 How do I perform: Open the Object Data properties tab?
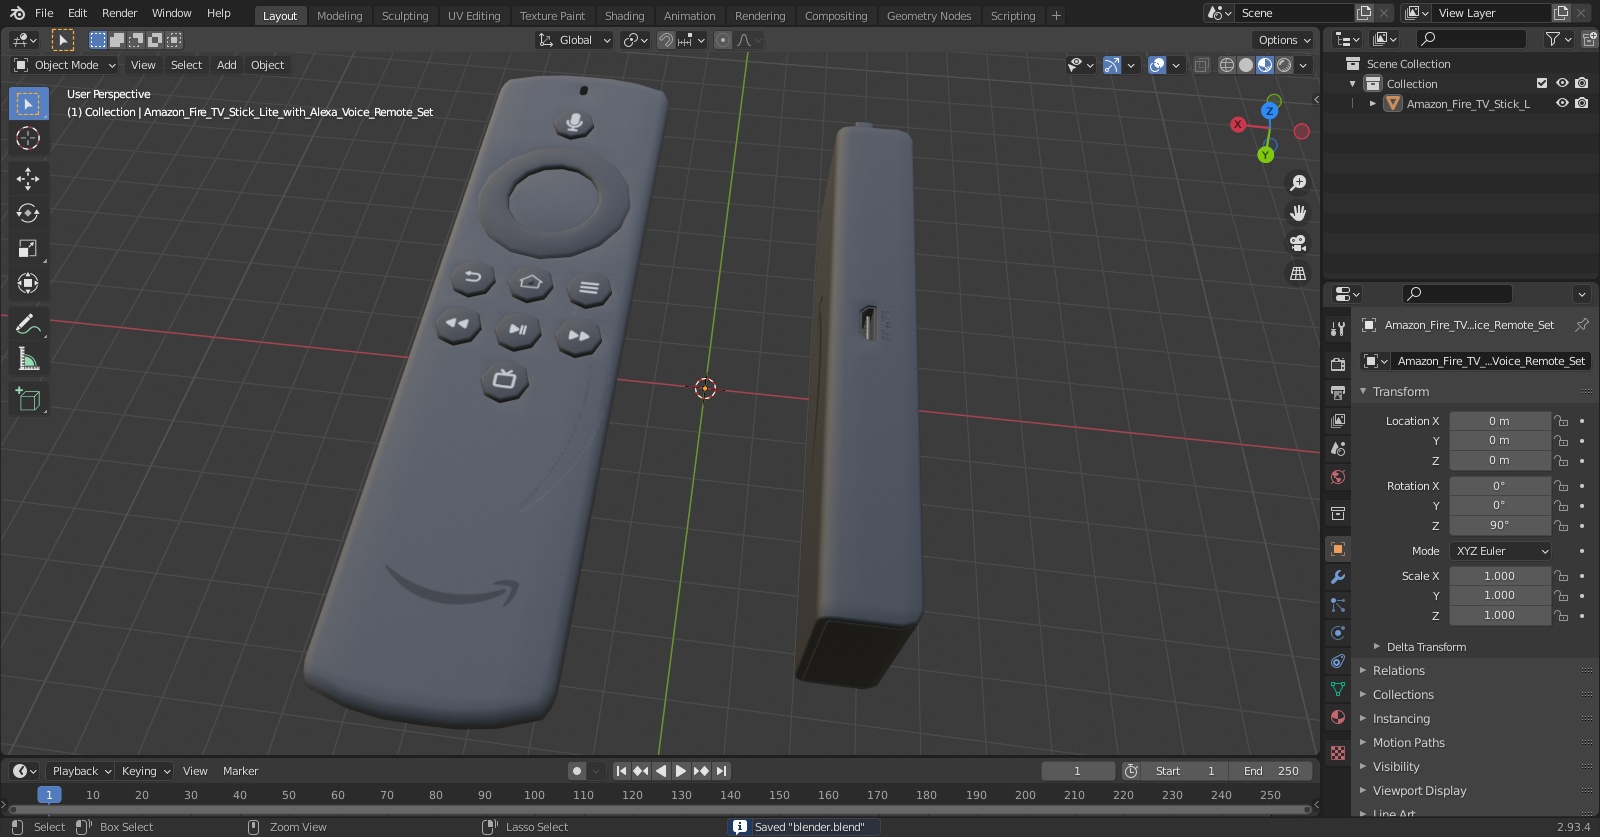[1338, 689]
